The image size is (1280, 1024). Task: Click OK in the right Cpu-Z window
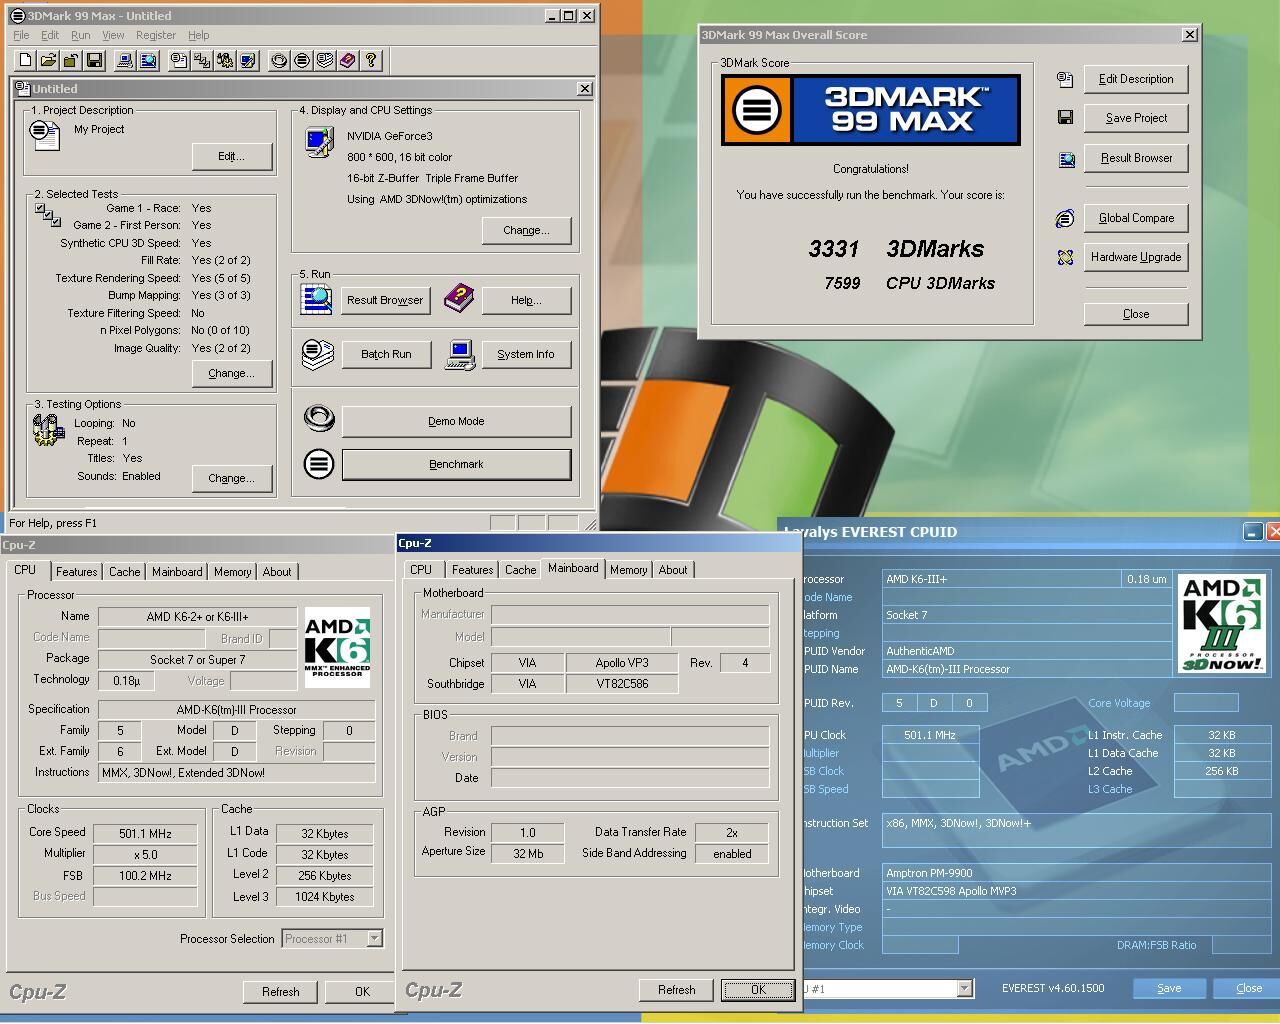point(758,990)
